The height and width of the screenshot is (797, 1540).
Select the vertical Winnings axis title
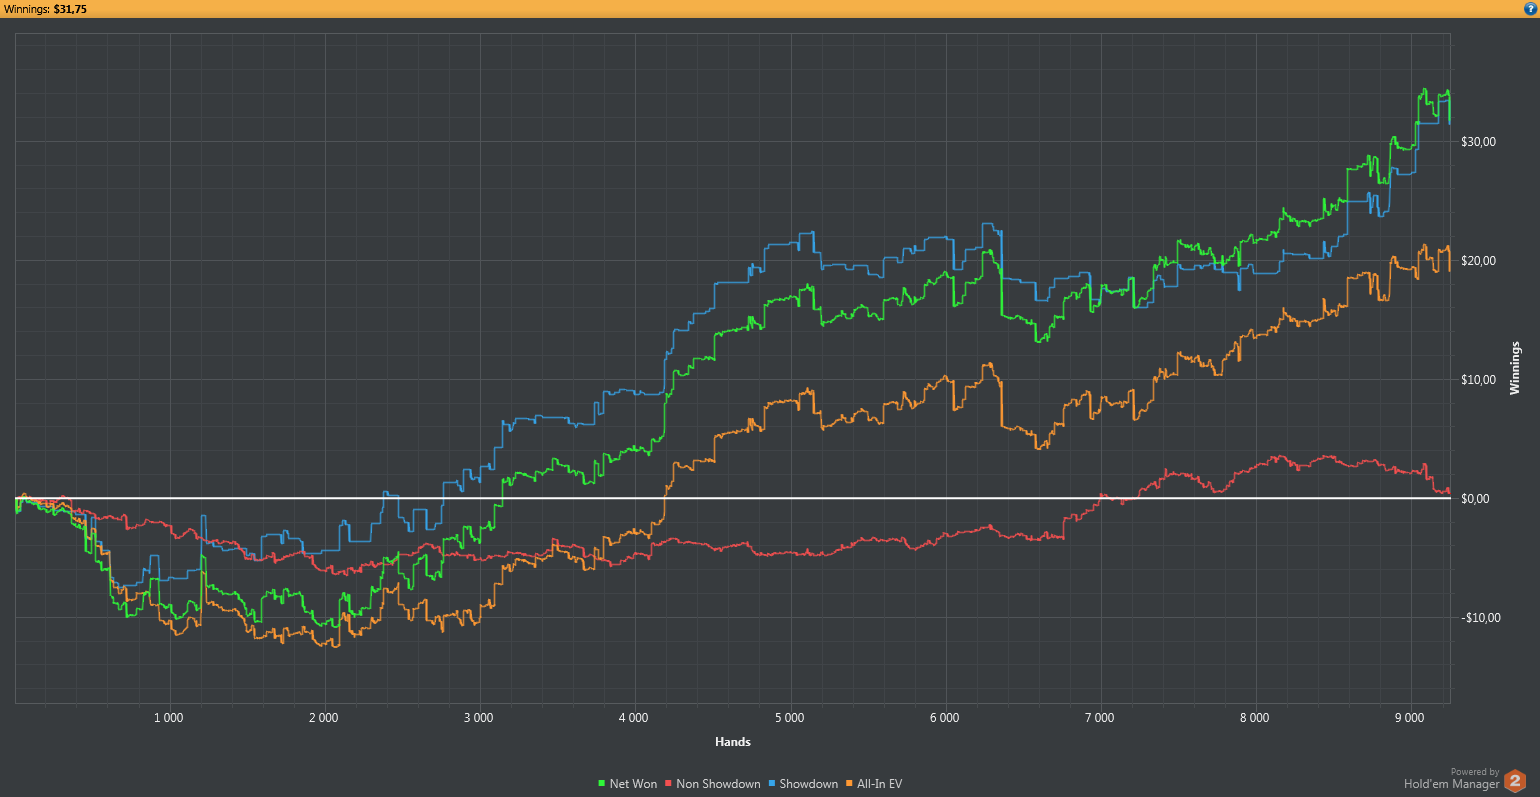coord(1514,368)
